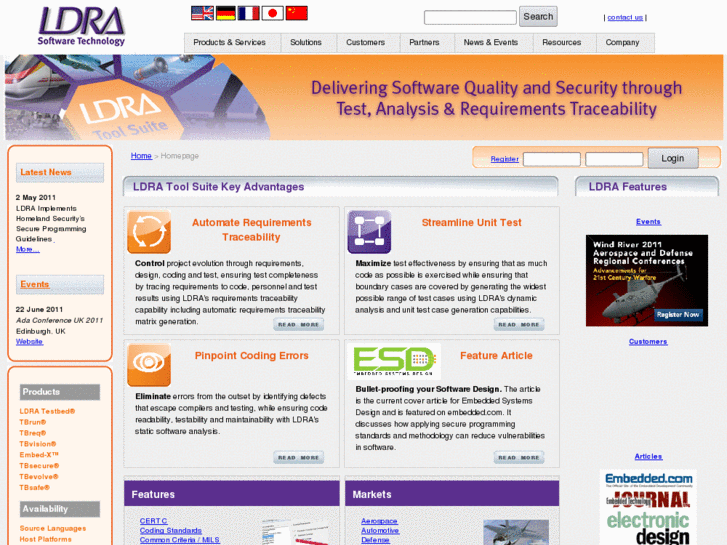Open TBvision product link
727x545 pixels.
click(38, 444)
